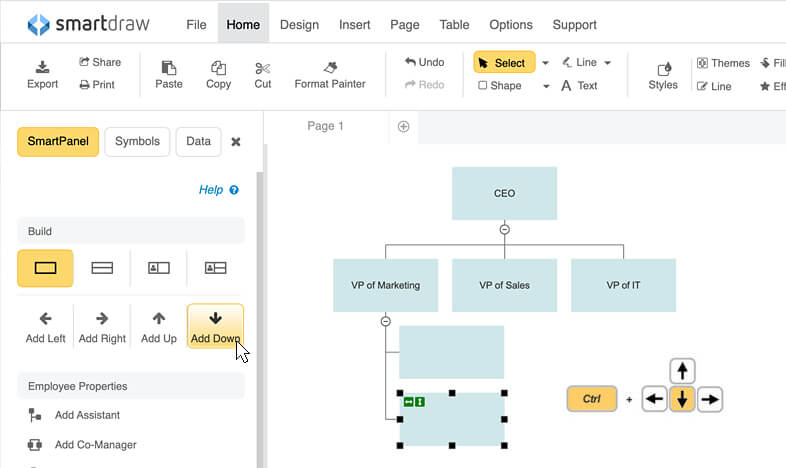The image size is (786, 468).
Task: Click Add Left
Action: pyautogui.click(x=46, y=327)
